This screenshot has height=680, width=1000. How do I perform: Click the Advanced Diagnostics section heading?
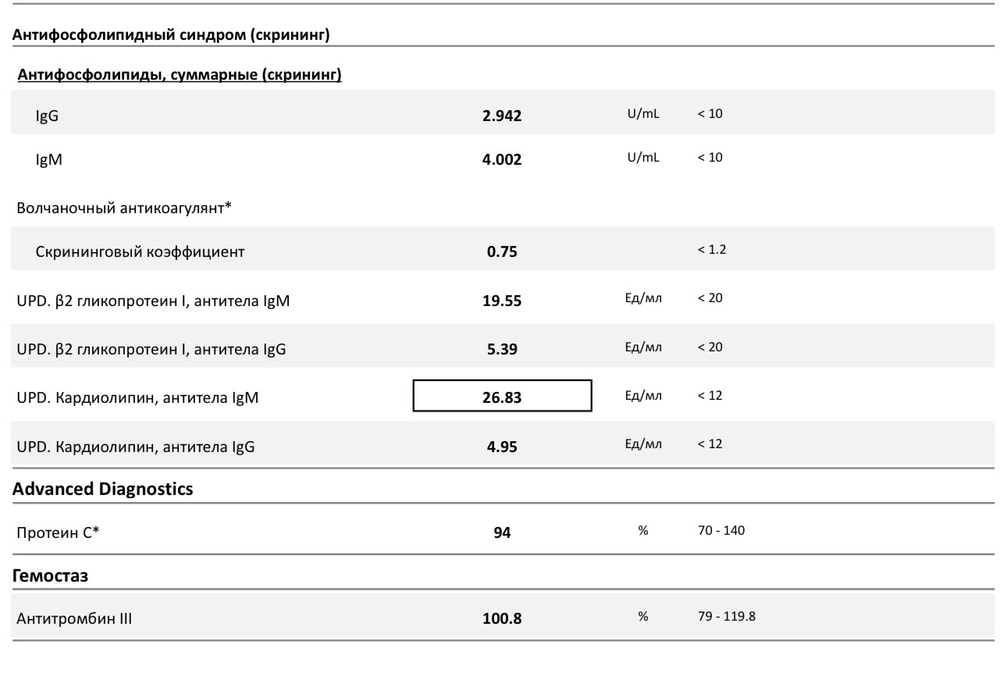[x=102, y=489]
